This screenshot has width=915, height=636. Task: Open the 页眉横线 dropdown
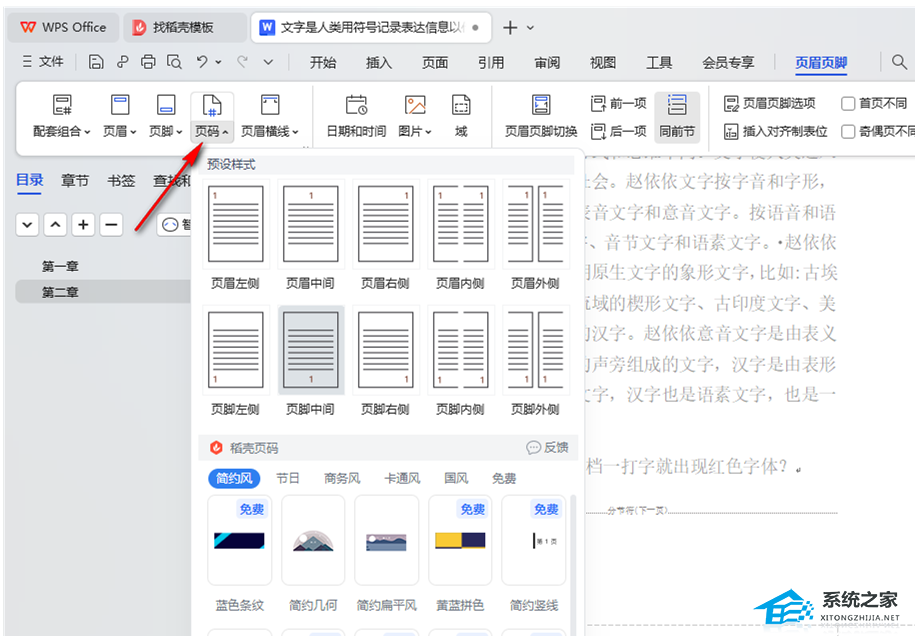[269, 131]
